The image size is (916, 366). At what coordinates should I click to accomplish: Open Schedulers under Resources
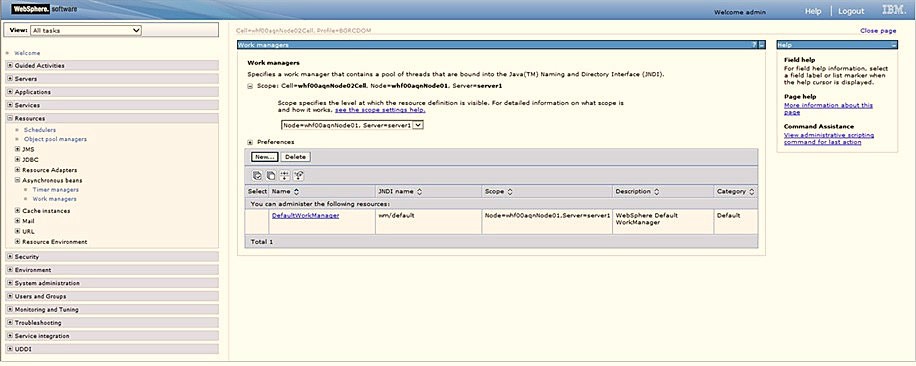tap(40, 130)
